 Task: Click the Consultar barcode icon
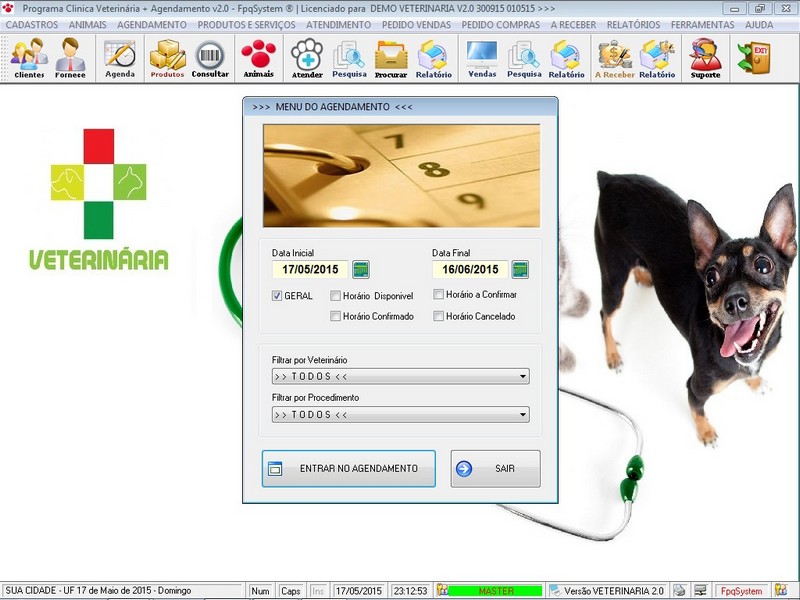point(210,58)
